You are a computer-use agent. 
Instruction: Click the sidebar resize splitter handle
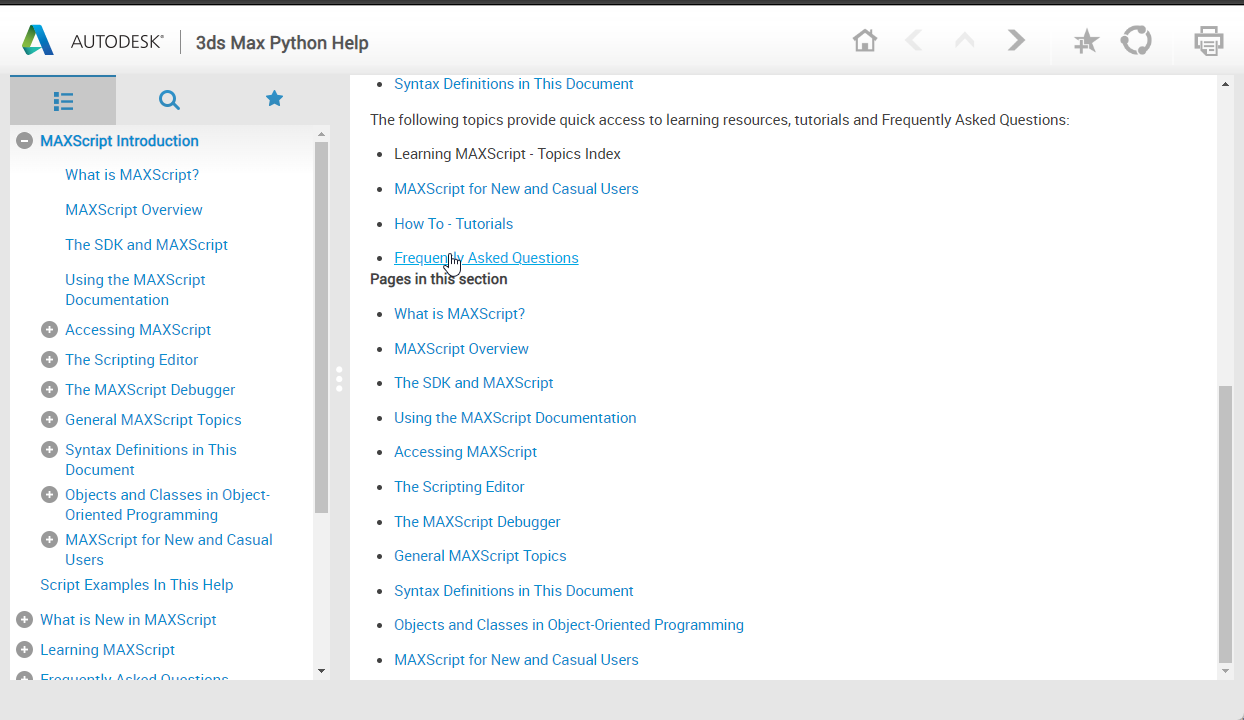pos(339,379)
